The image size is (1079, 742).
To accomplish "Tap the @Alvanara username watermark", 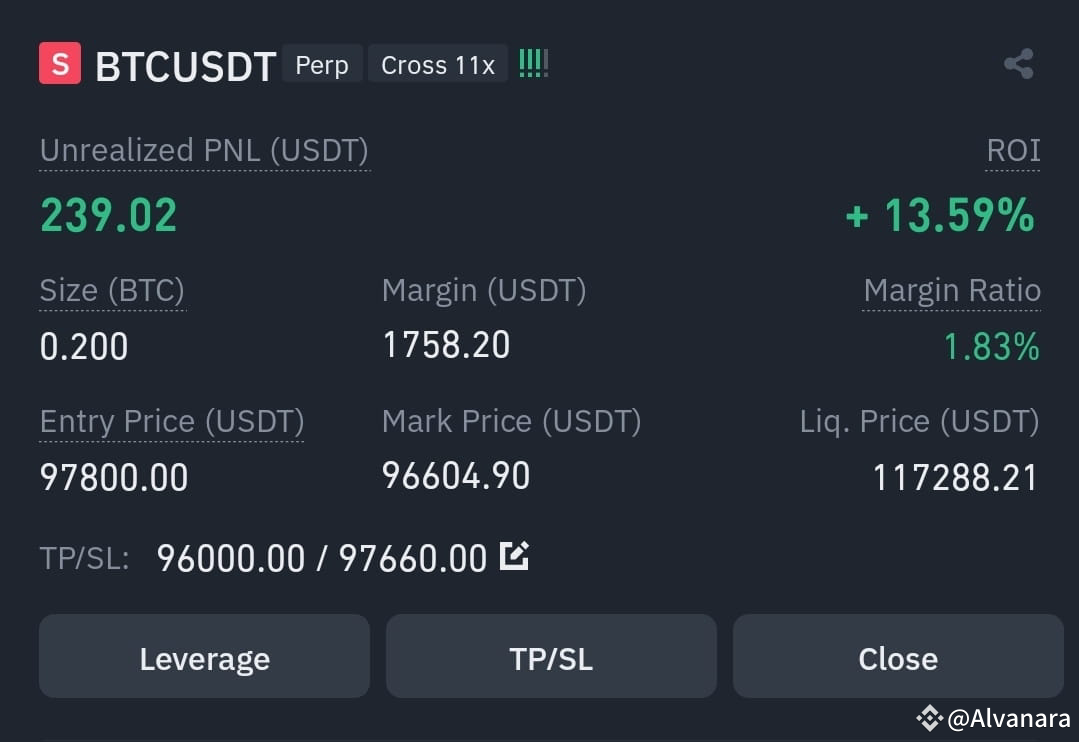I will (1009, 719).
